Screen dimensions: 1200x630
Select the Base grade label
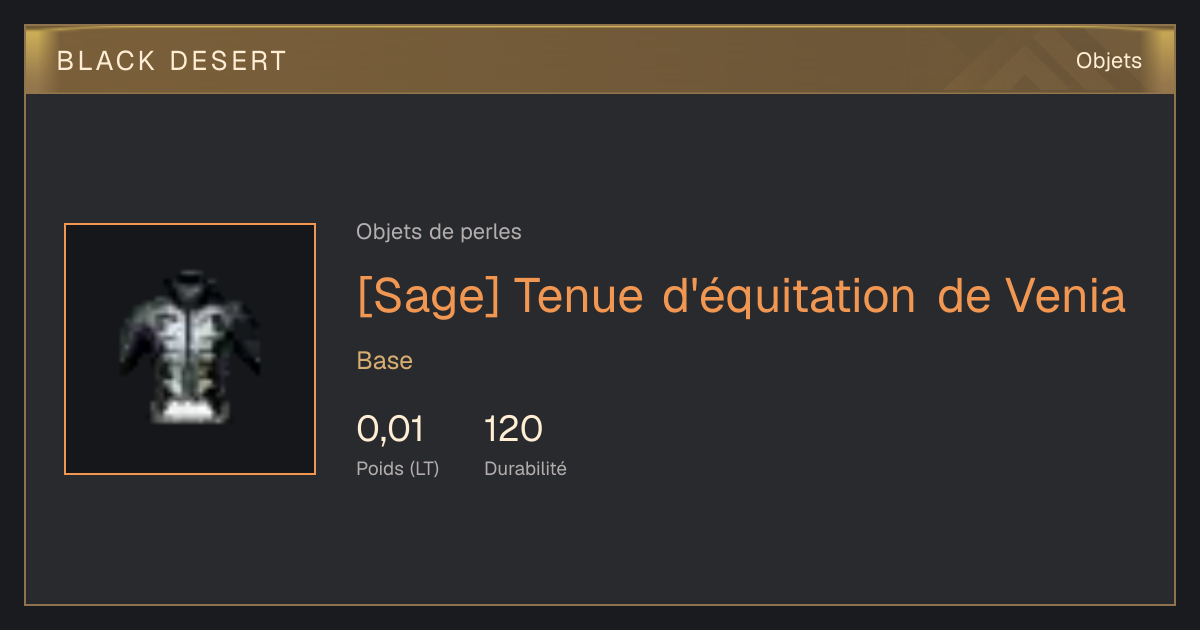pyautogui.click(x=385, y=361)
